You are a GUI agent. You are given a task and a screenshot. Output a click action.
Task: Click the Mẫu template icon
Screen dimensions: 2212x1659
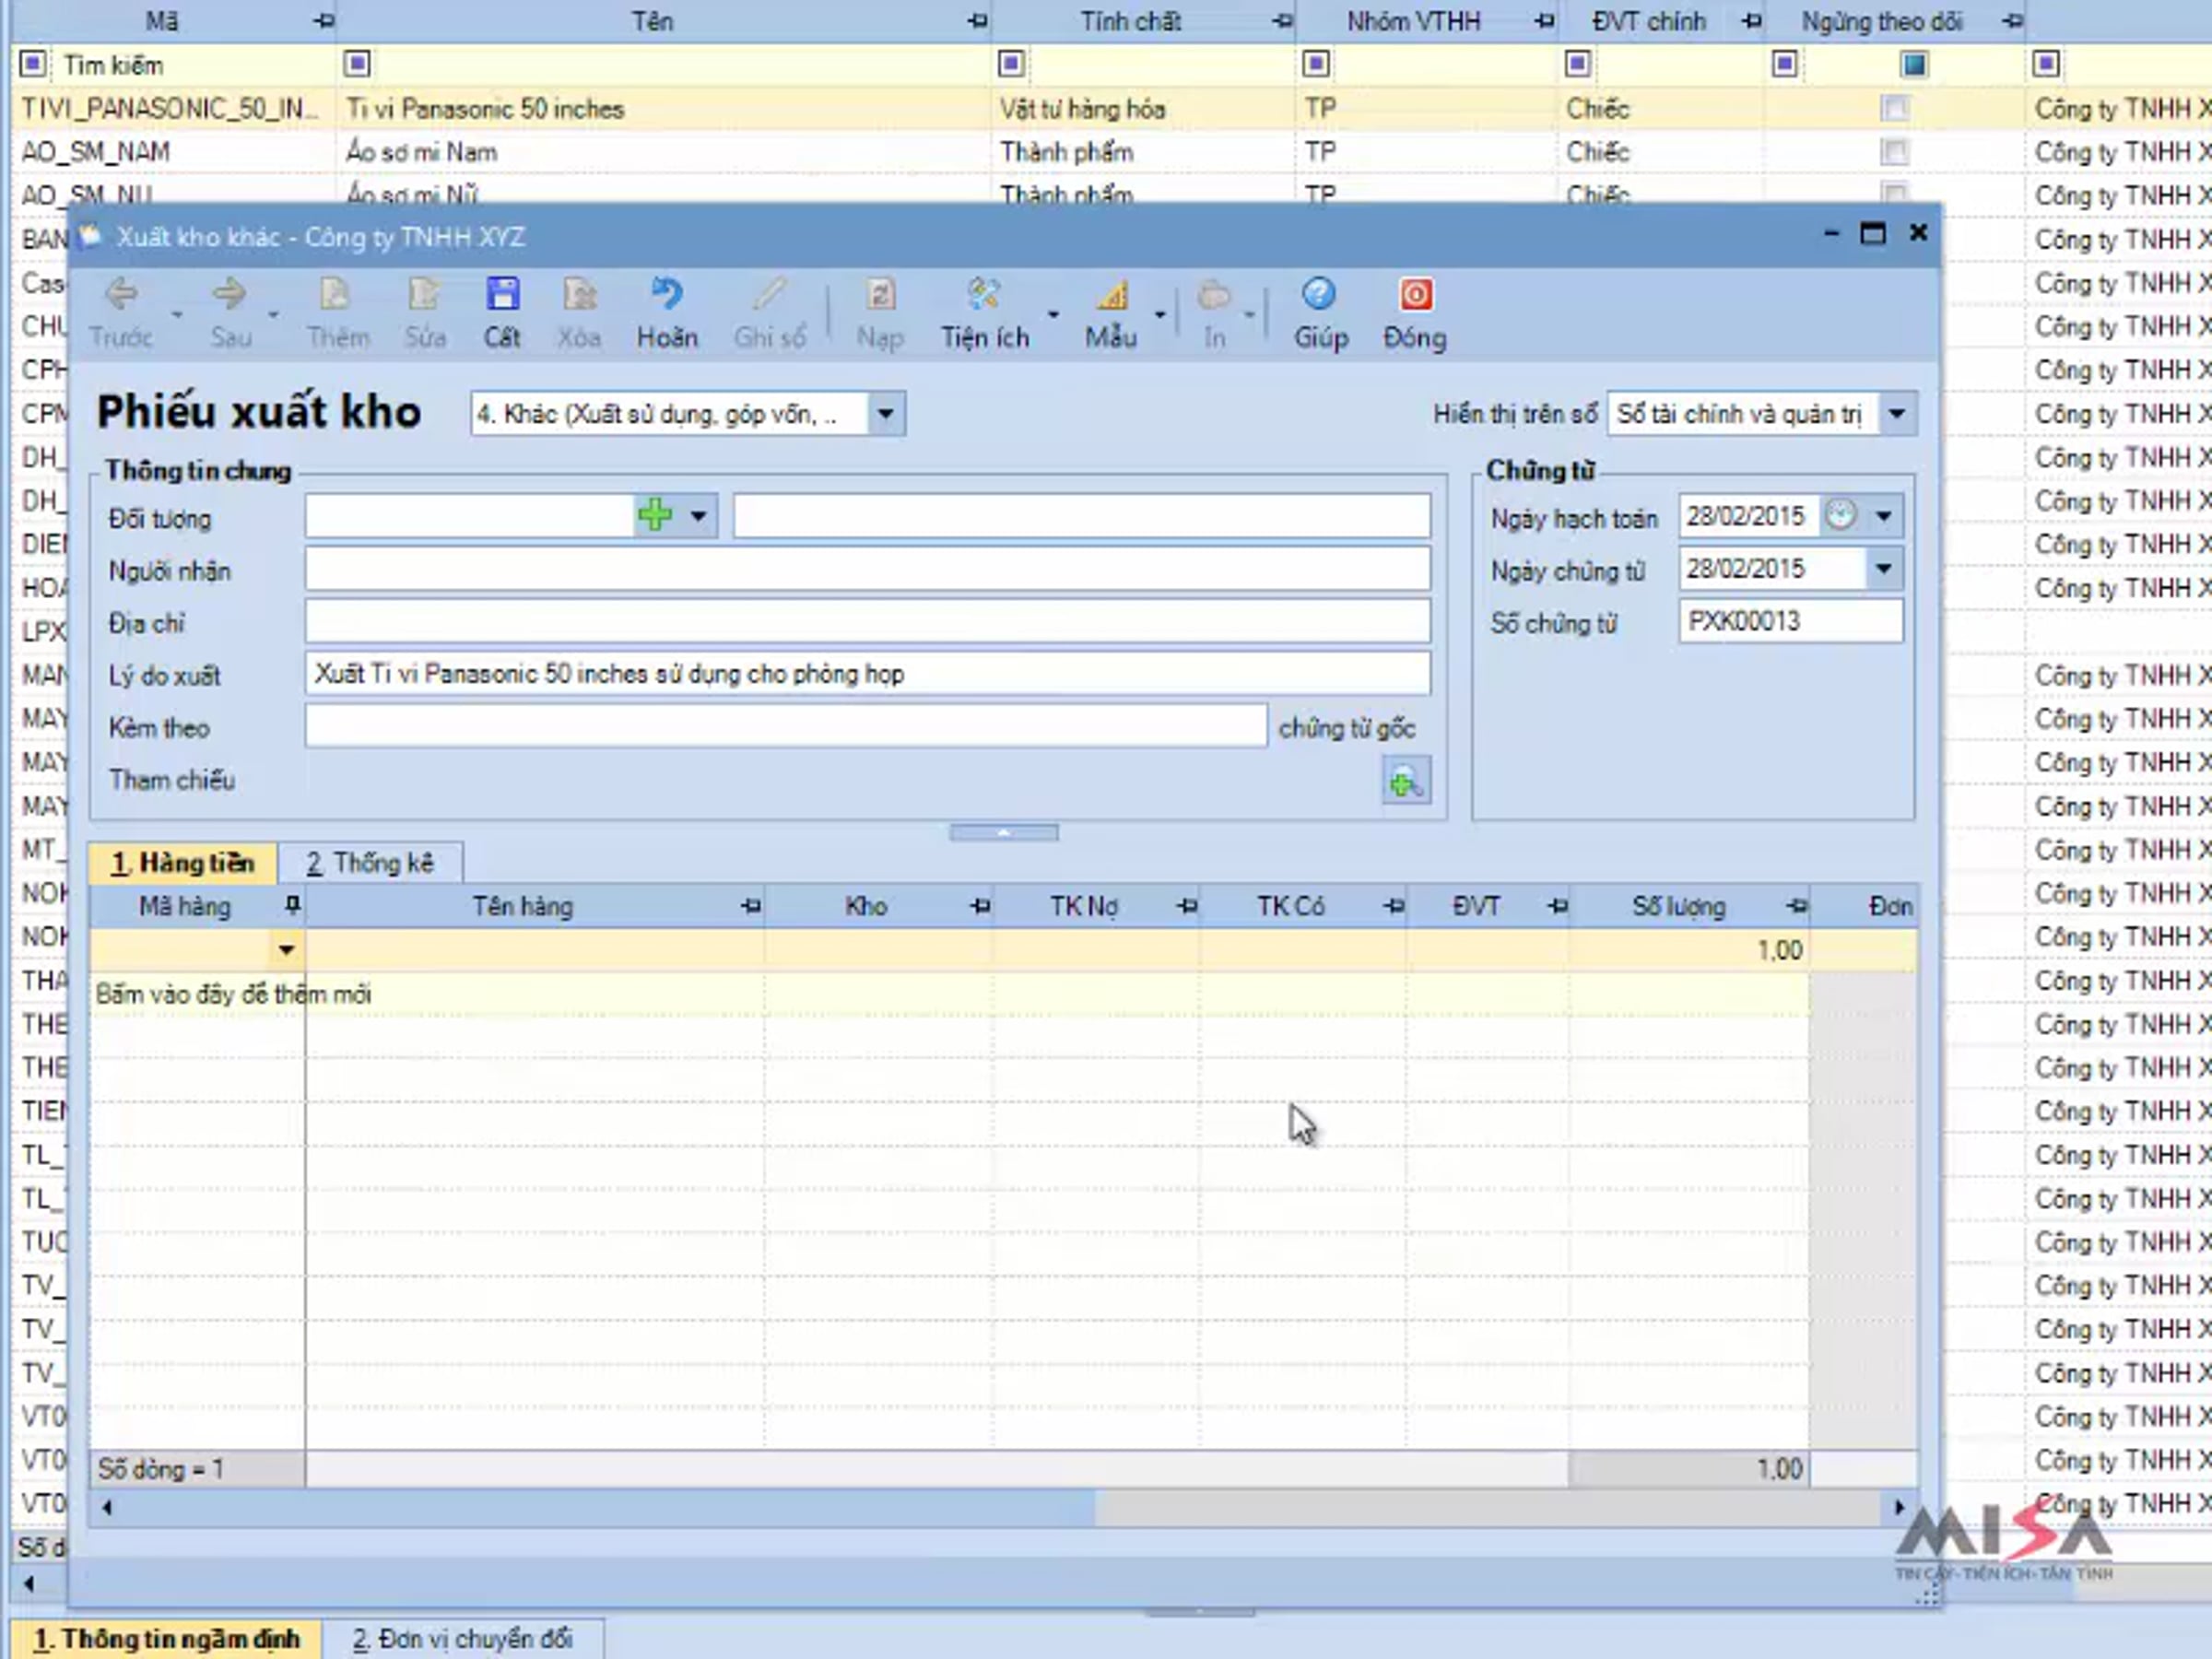click(x=1111, y=295)
